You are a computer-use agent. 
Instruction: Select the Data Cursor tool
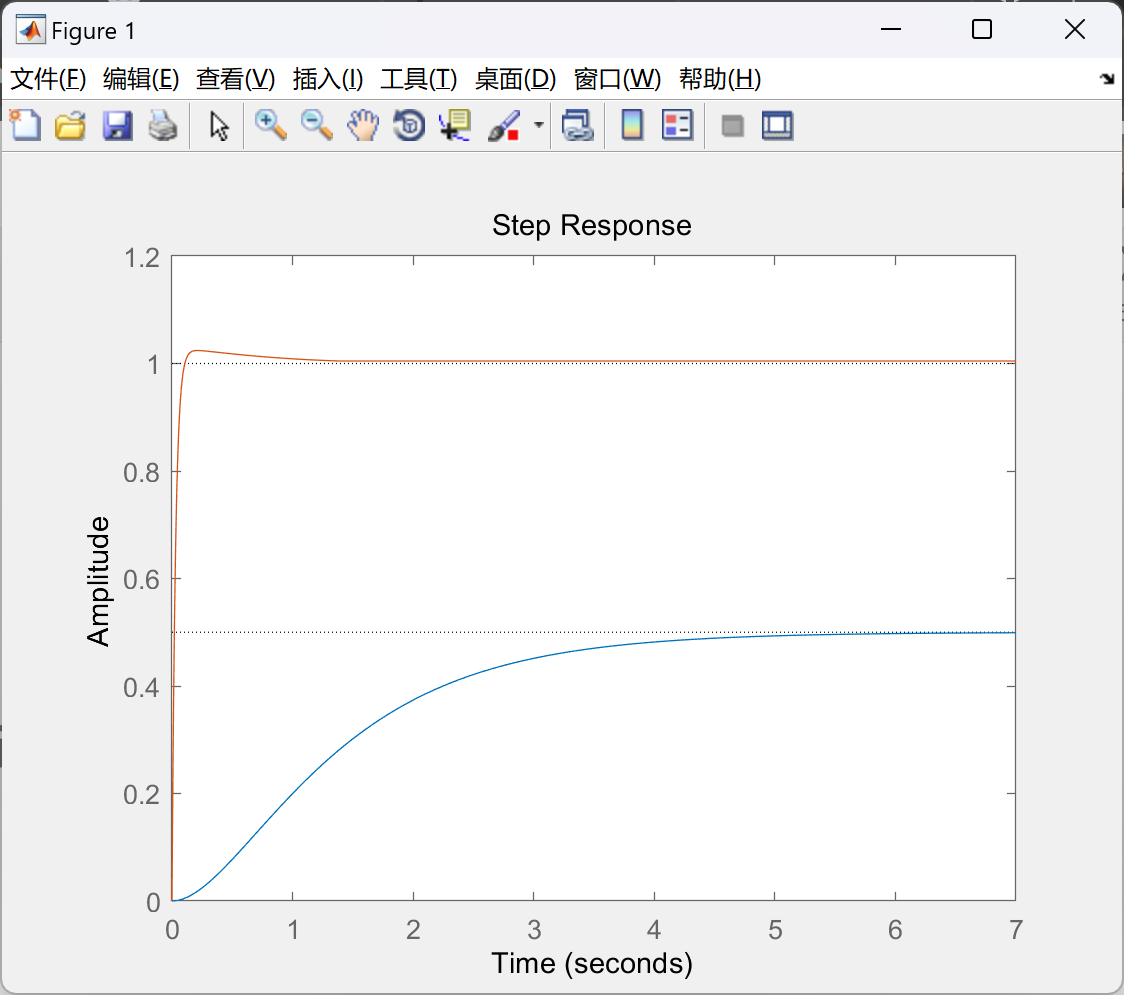click(x=455, y=125)
